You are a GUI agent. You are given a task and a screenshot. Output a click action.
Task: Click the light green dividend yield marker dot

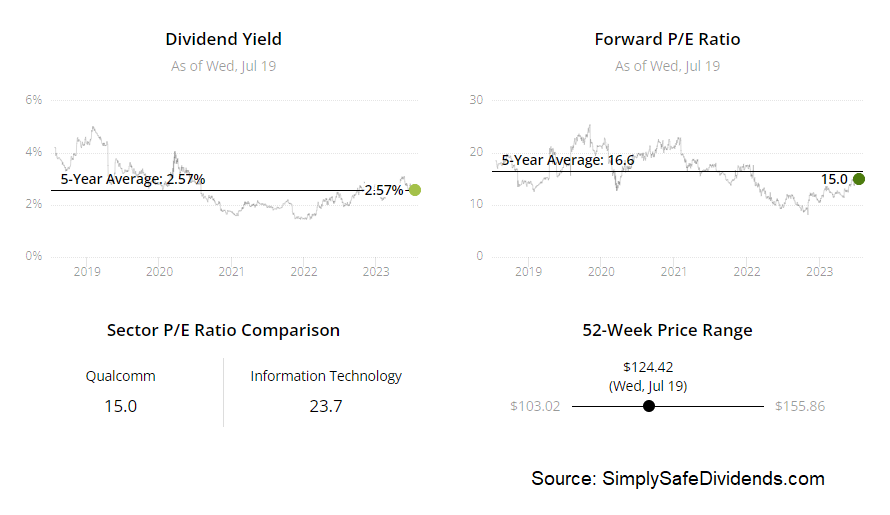pos(415,190)
